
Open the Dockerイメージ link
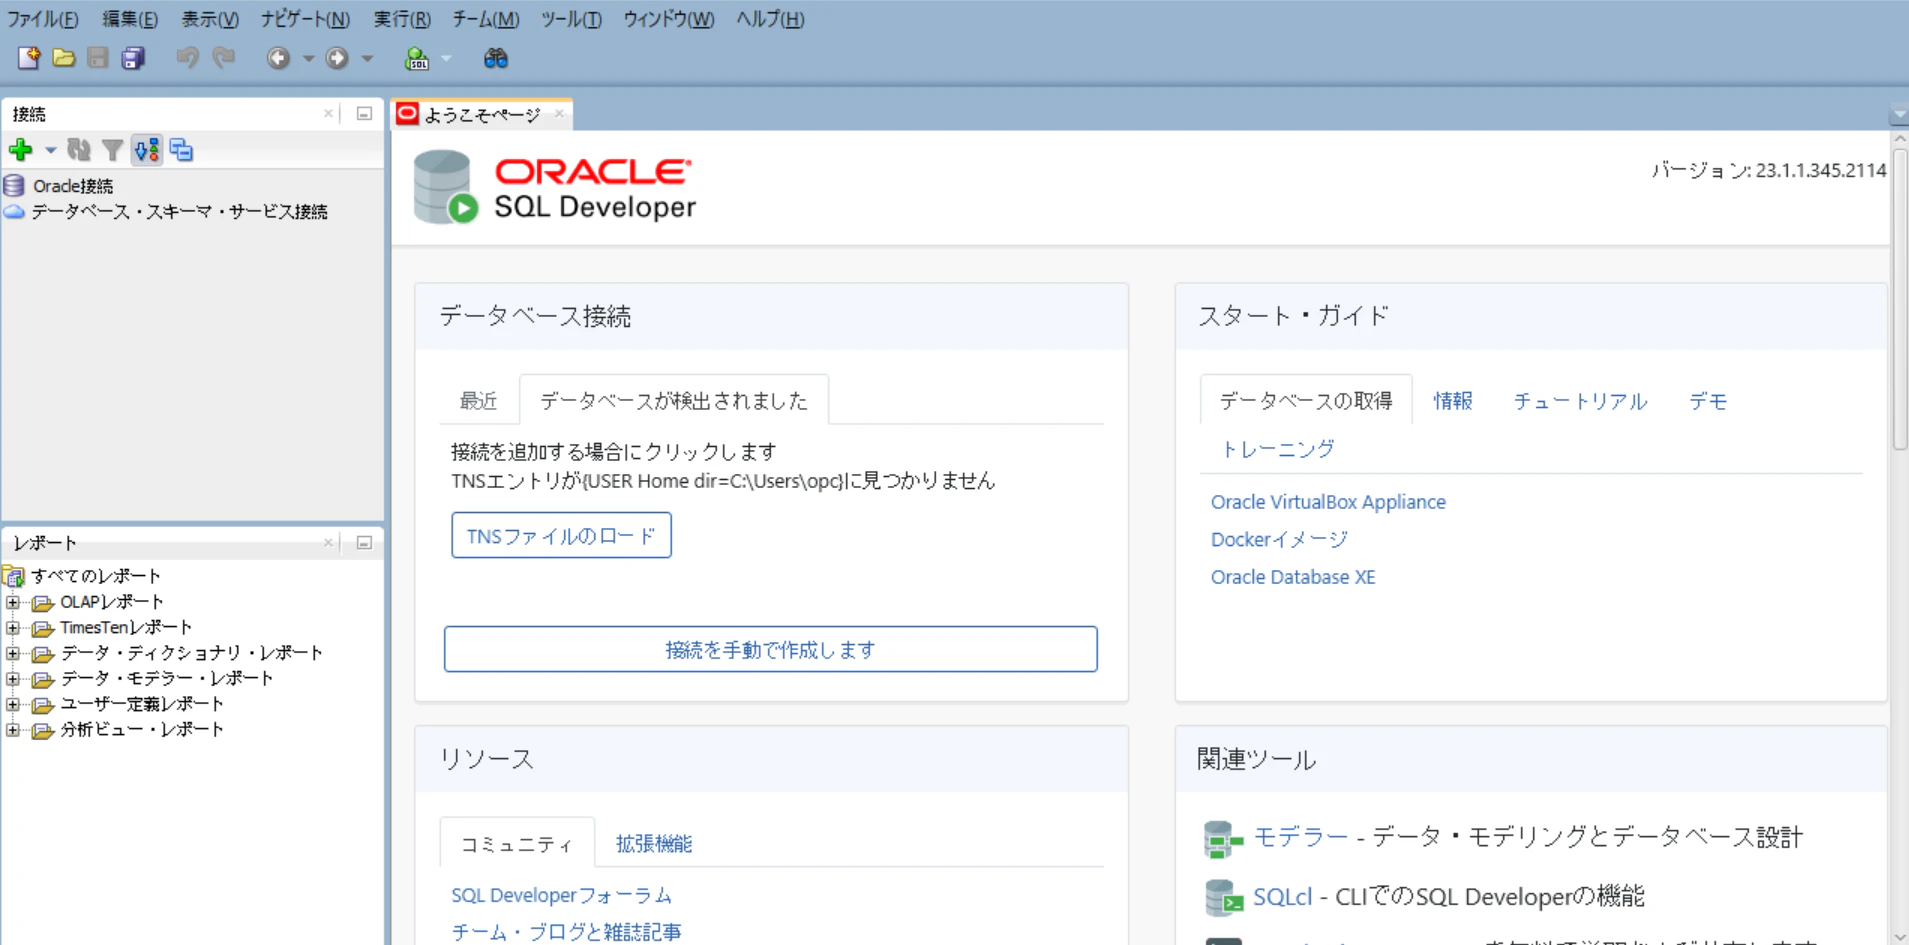1279,540
